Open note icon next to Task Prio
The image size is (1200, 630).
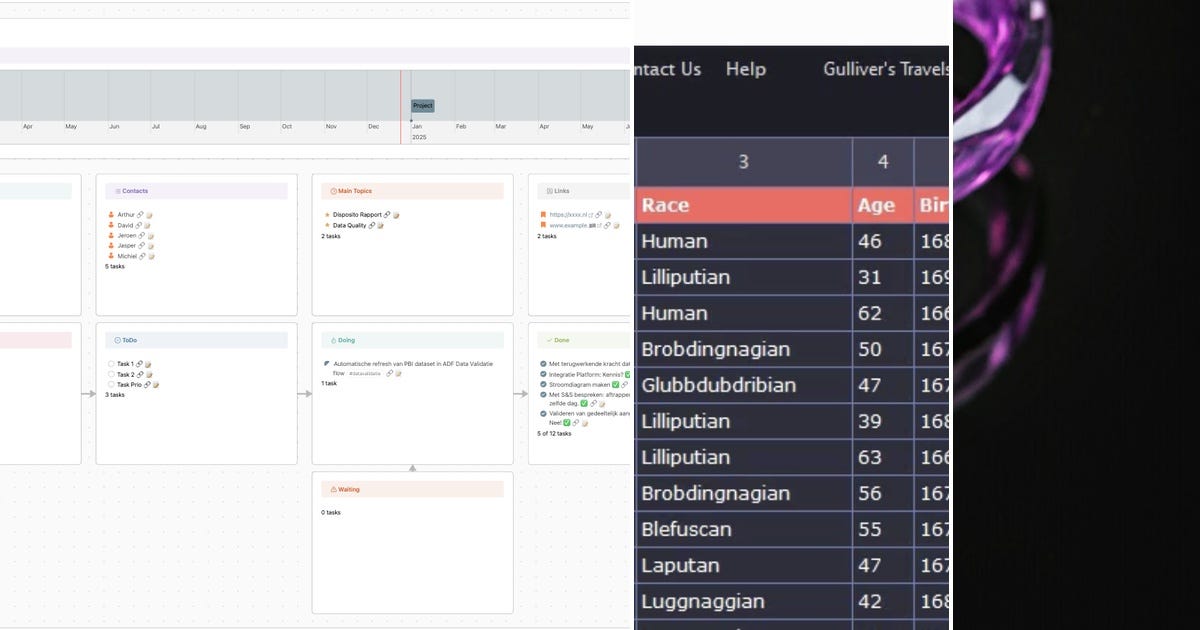coord(156,385)
